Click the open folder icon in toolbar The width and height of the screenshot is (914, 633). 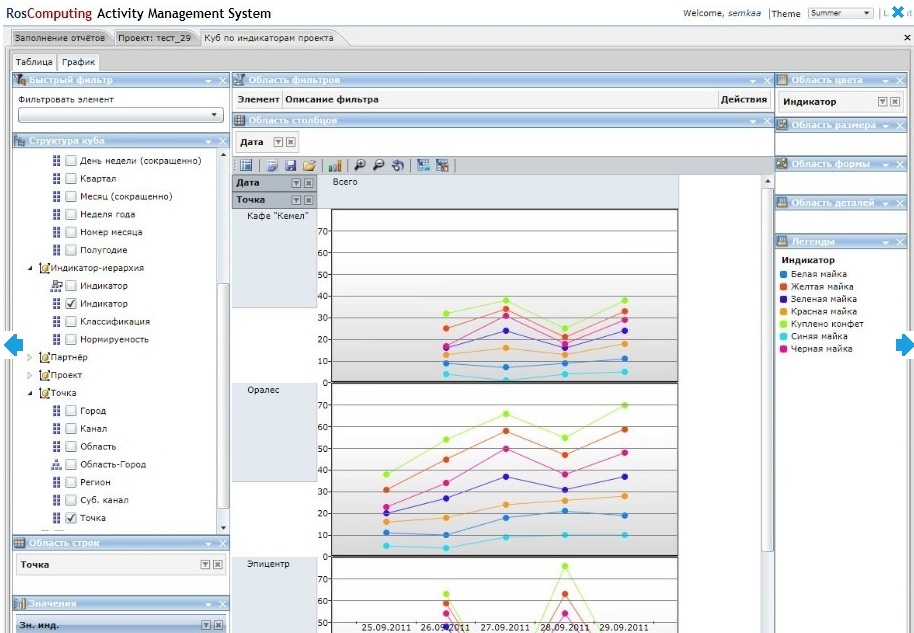[309, 165]
